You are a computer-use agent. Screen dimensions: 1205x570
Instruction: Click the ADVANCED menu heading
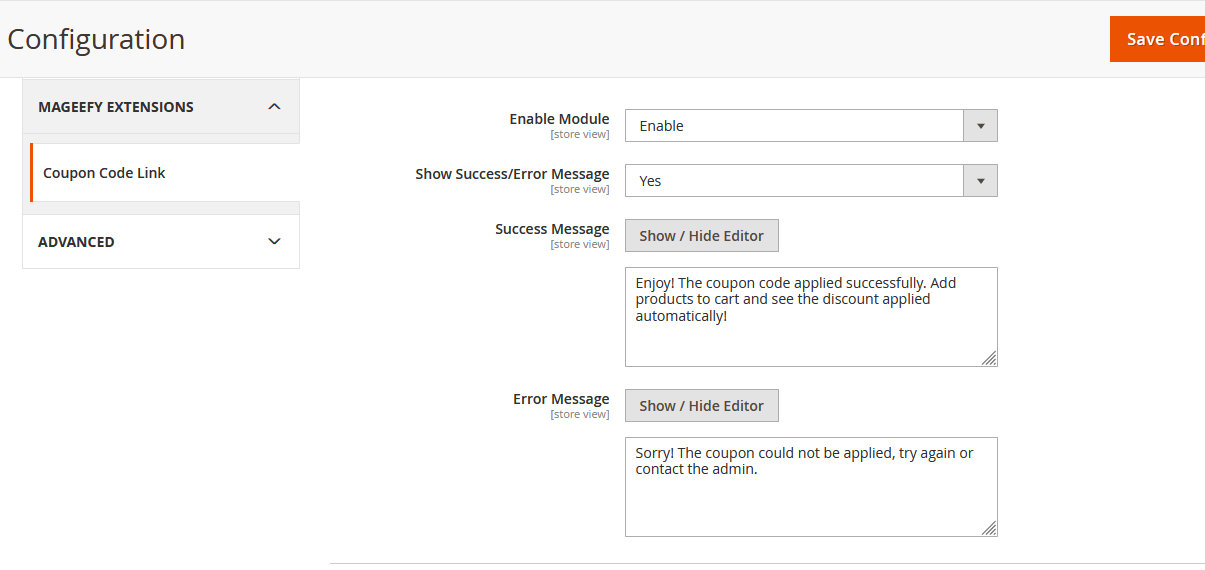[76, 242]
